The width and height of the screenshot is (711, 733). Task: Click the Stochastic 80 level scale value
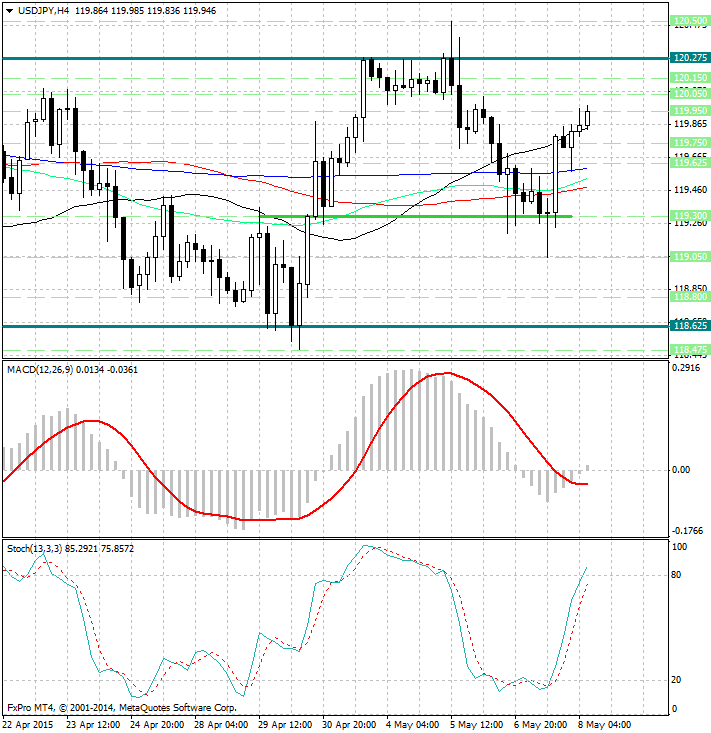[677, 575]
